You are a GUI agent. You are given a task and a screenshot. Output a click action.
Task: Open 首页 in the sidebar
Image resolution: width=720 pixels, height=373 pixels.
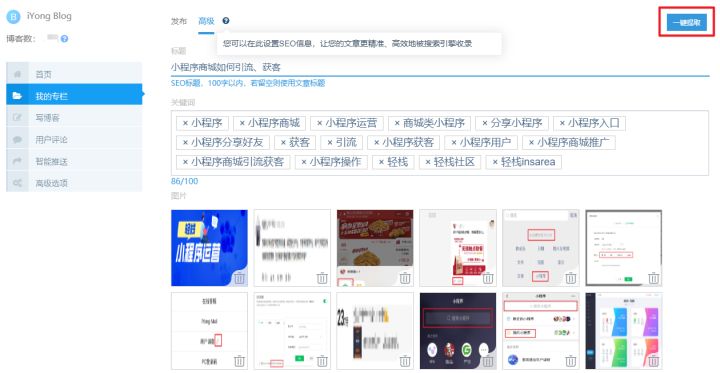(74, 73)
